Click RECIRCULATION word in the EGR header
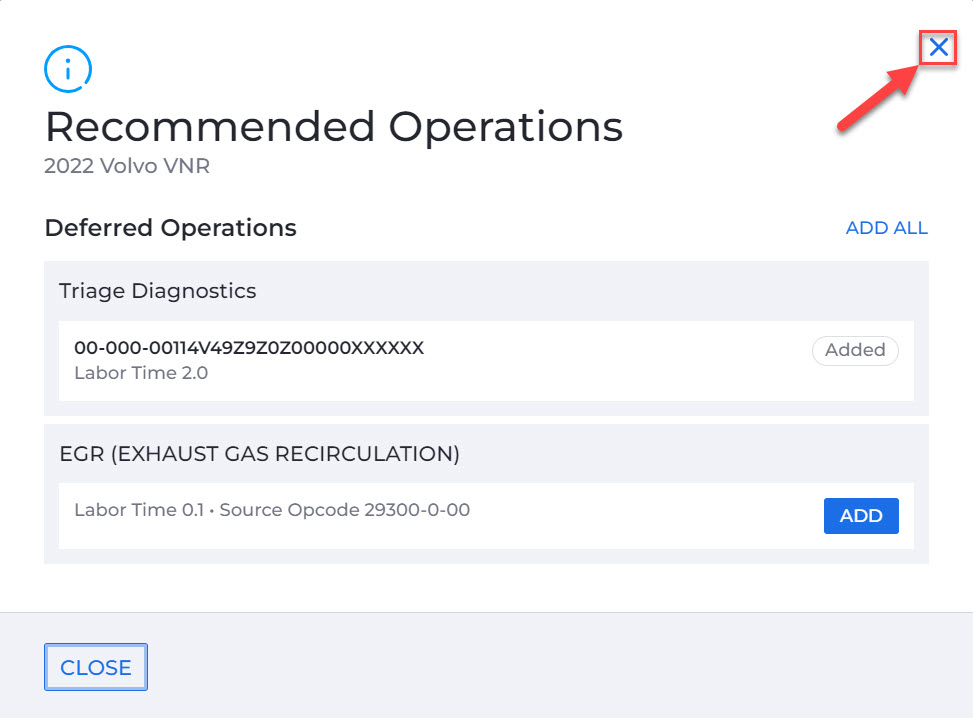The height and width of the screenshot is (718, 973). 367,454
